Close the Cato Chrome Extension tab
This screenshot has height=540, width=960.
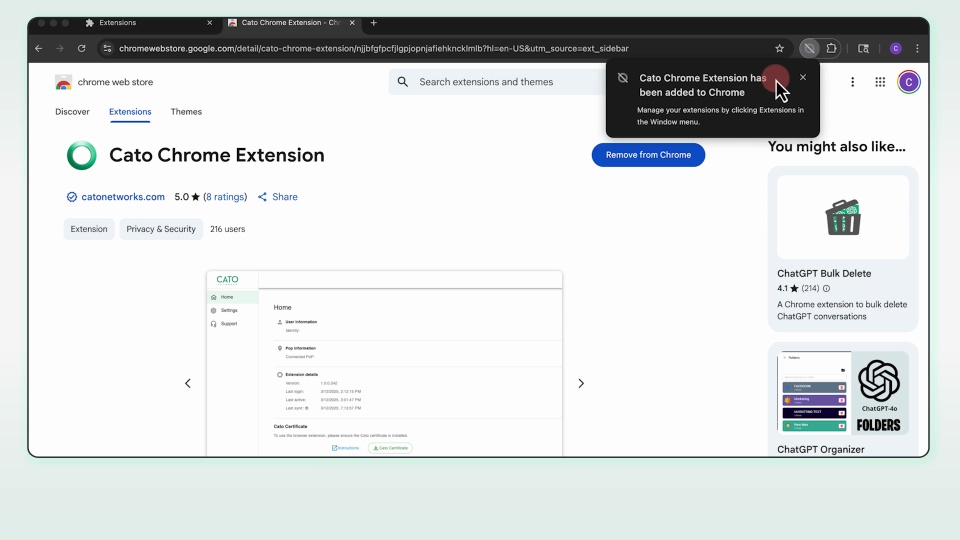click(352, 23)
